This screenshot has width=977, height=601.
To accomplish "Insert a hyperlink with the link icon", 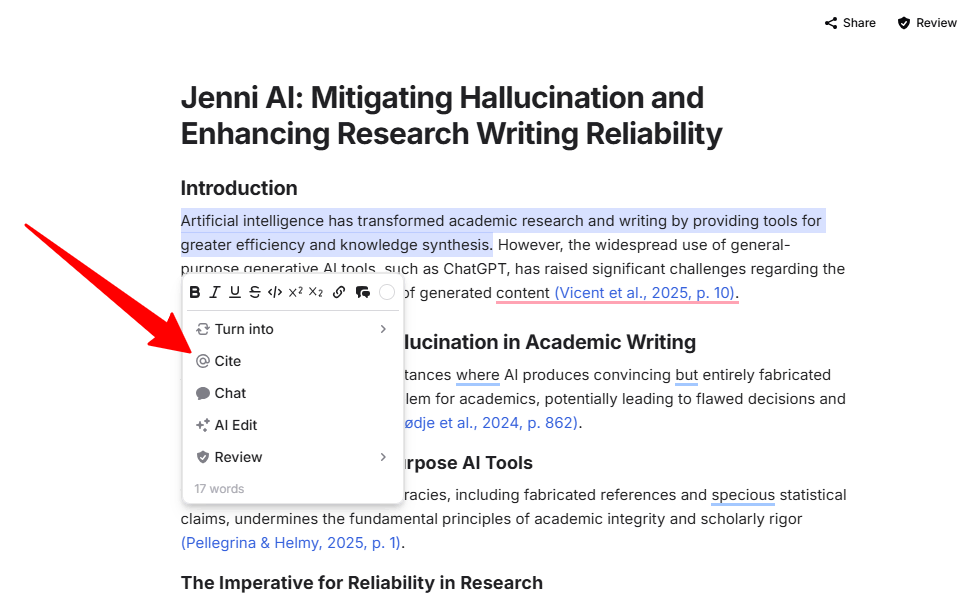I will point(338,291).
